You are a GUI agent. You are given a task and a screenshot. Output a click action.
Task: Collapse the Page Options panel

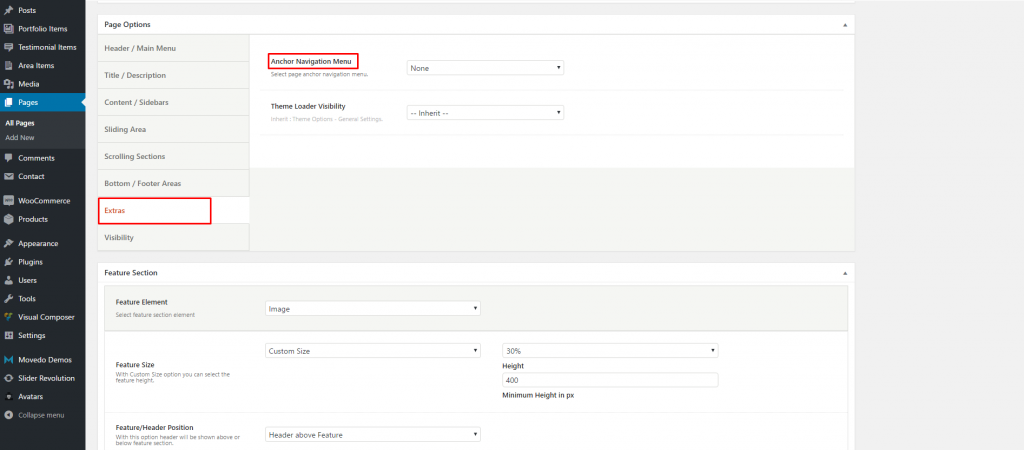(844, 24)
